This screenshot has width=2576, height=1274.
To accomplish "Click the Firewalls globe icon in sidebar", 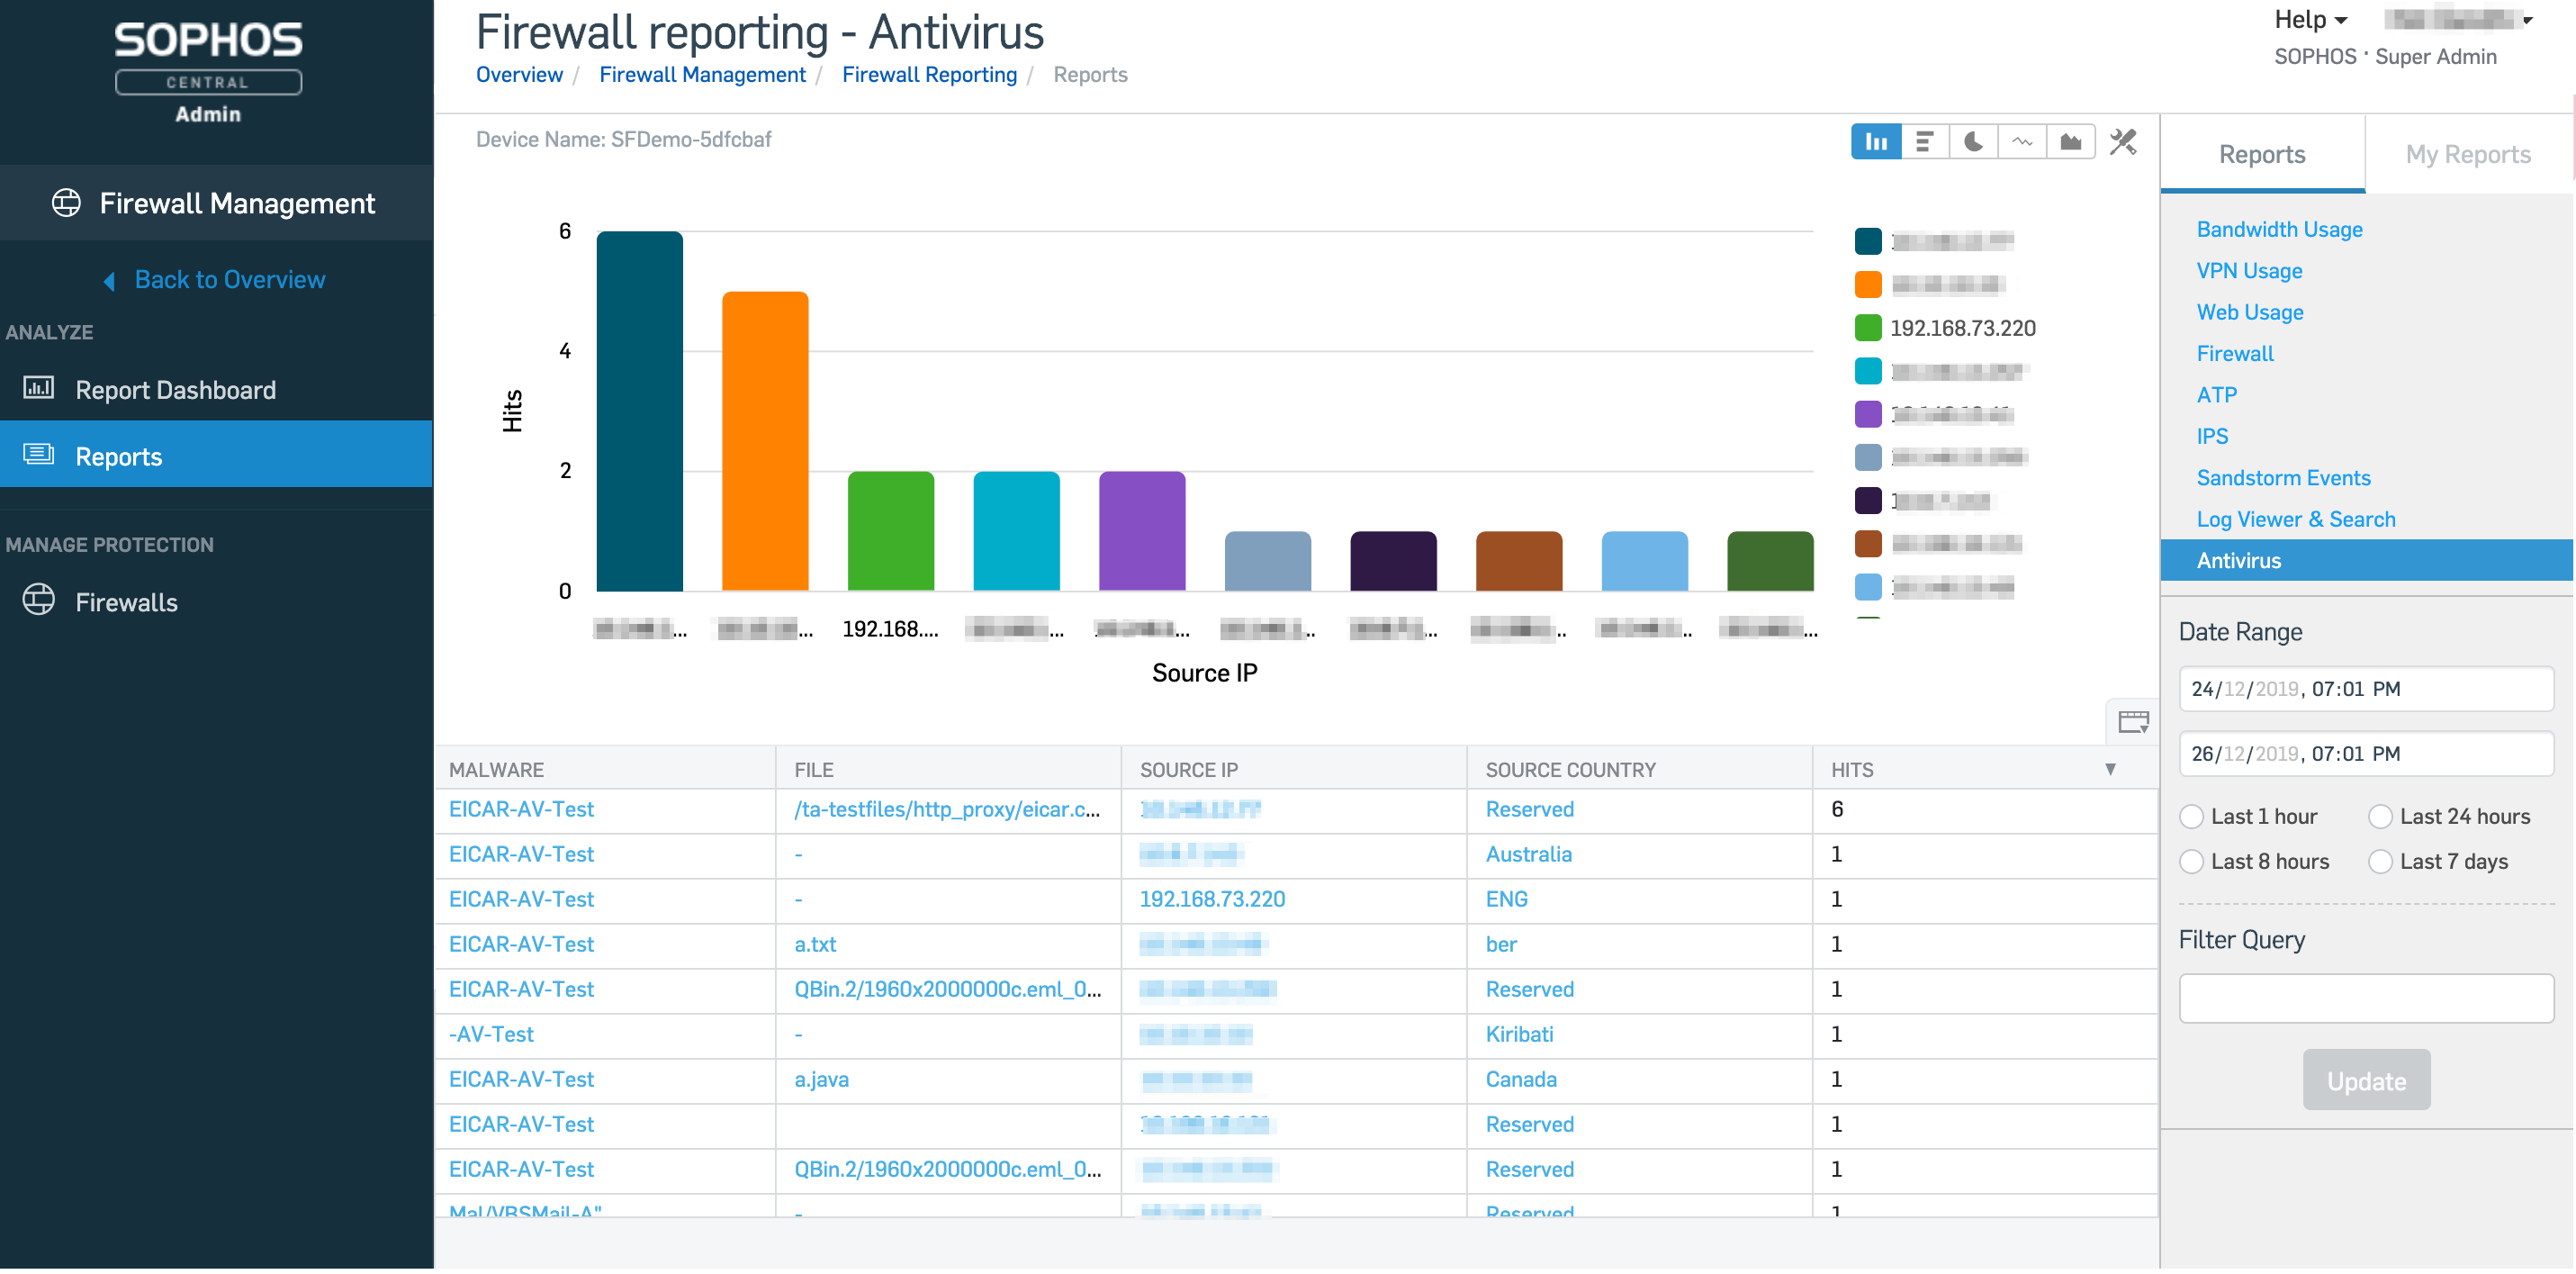I will [x=39, y=601].
